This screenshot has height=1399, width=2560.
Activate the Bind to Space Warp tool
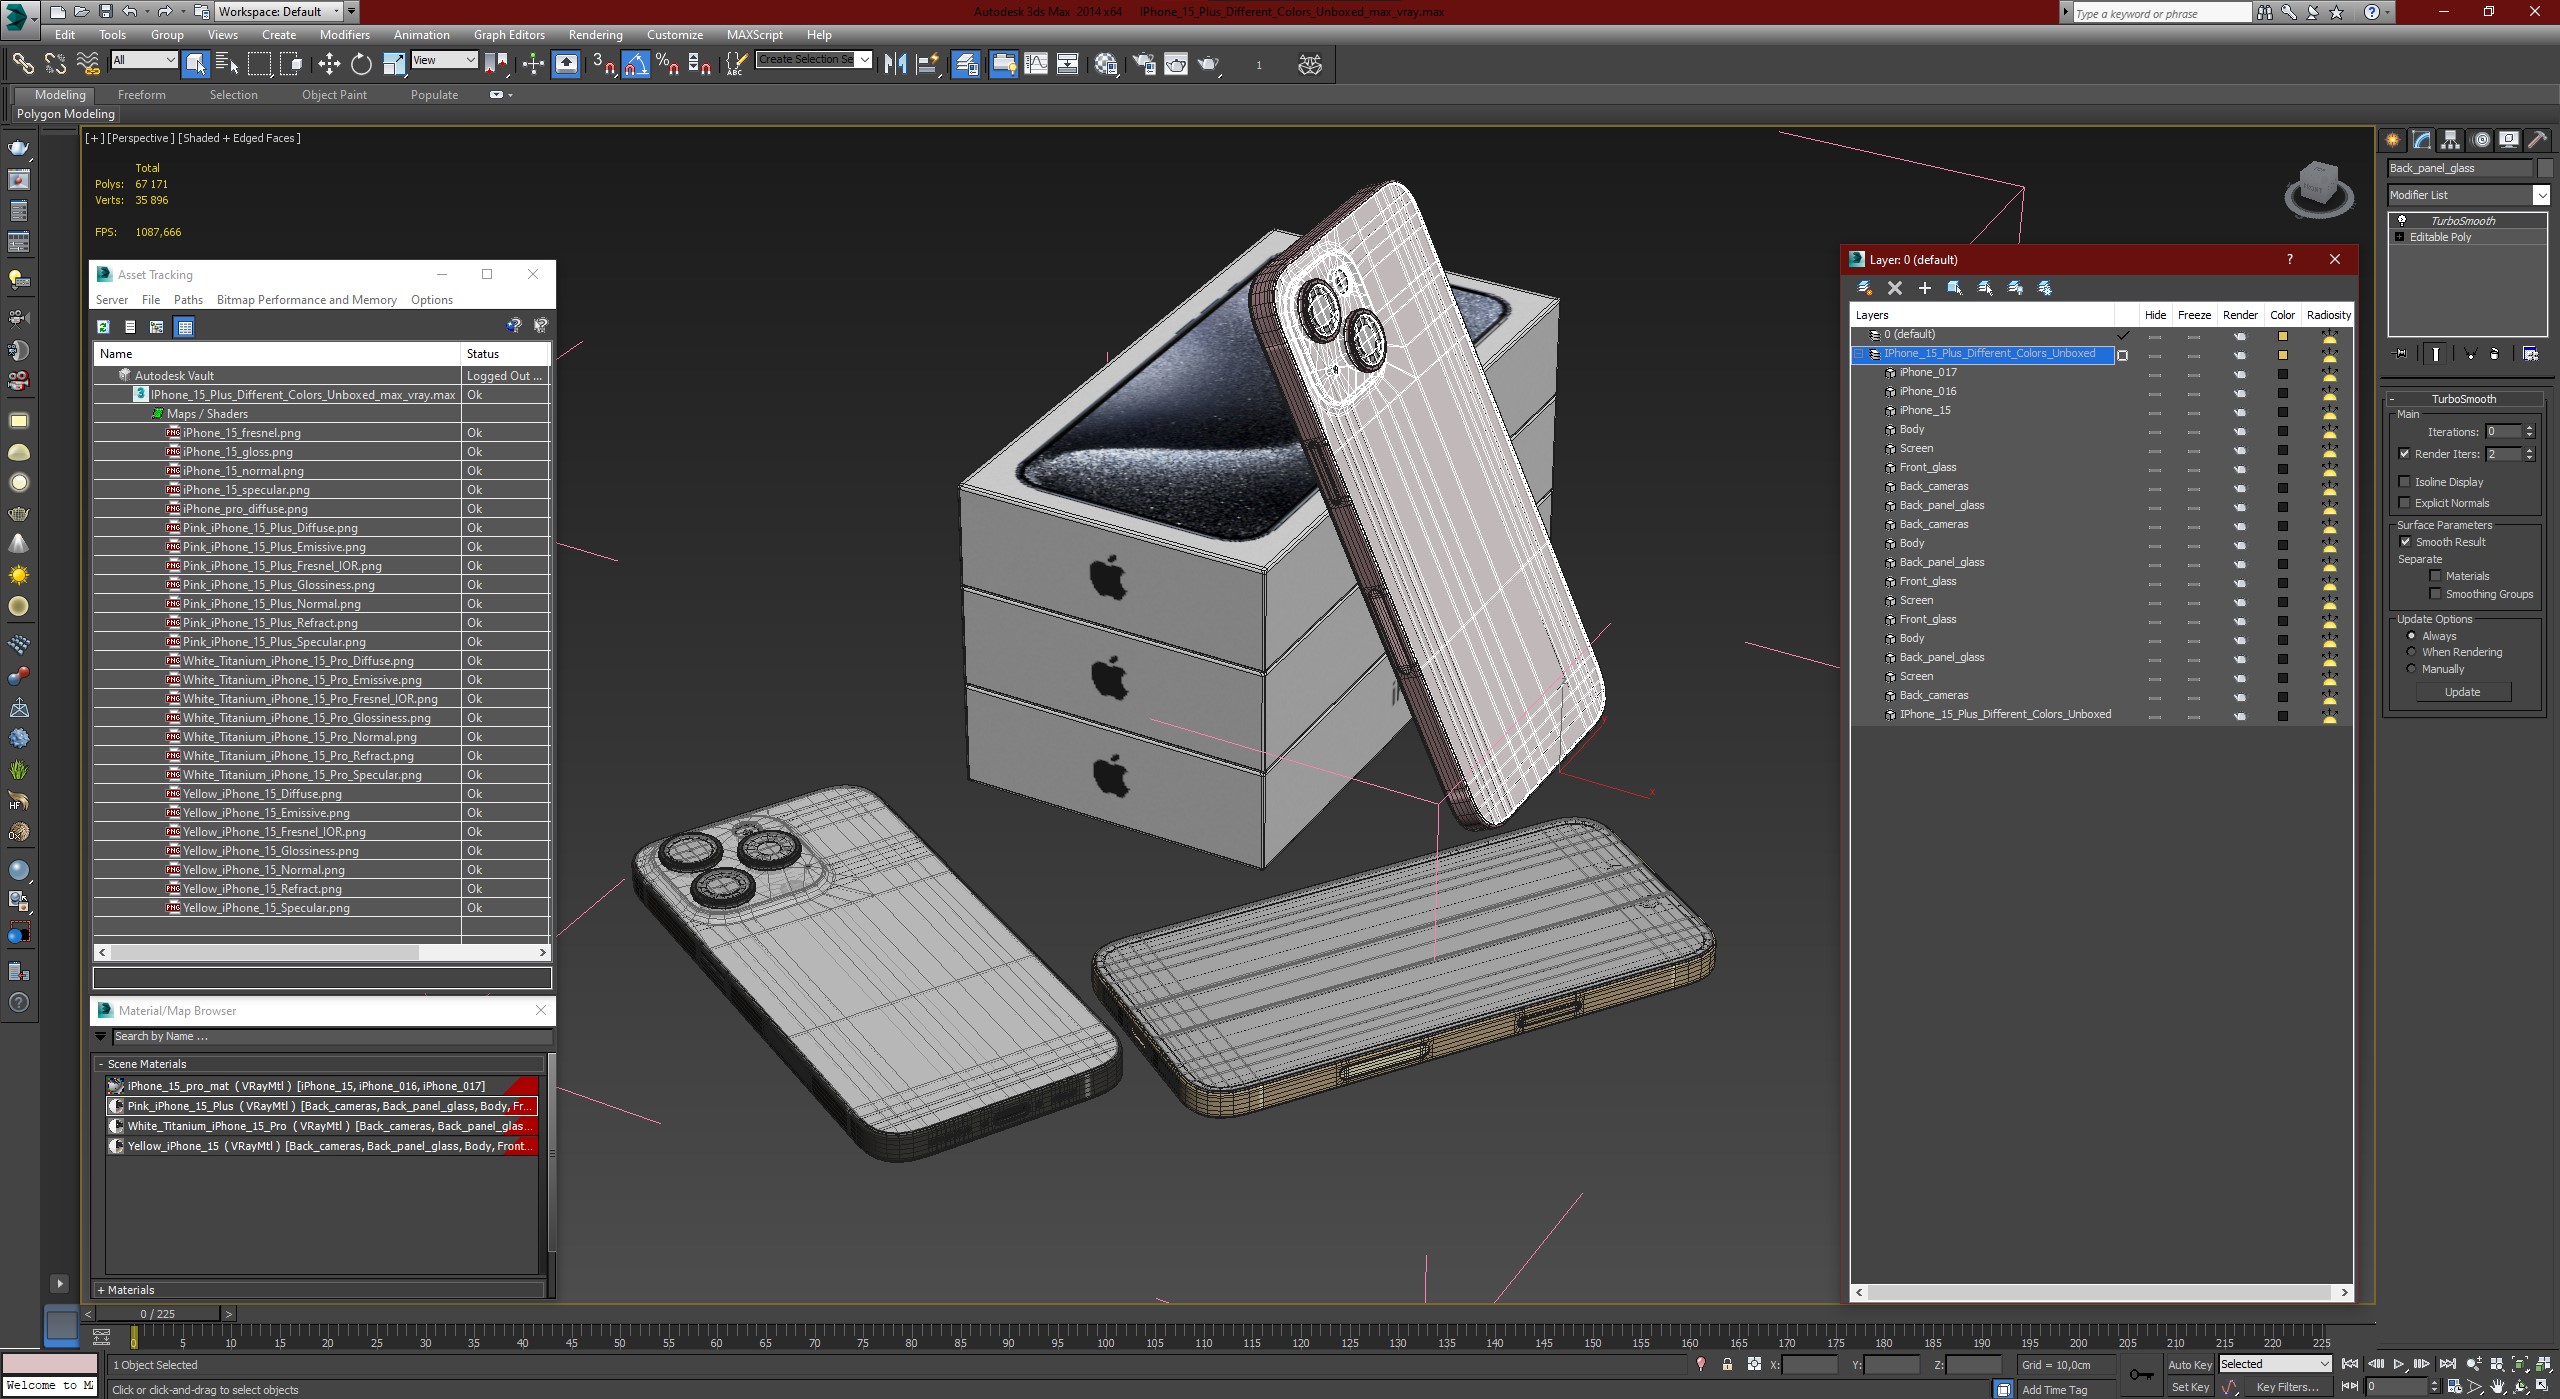(88, 64)
